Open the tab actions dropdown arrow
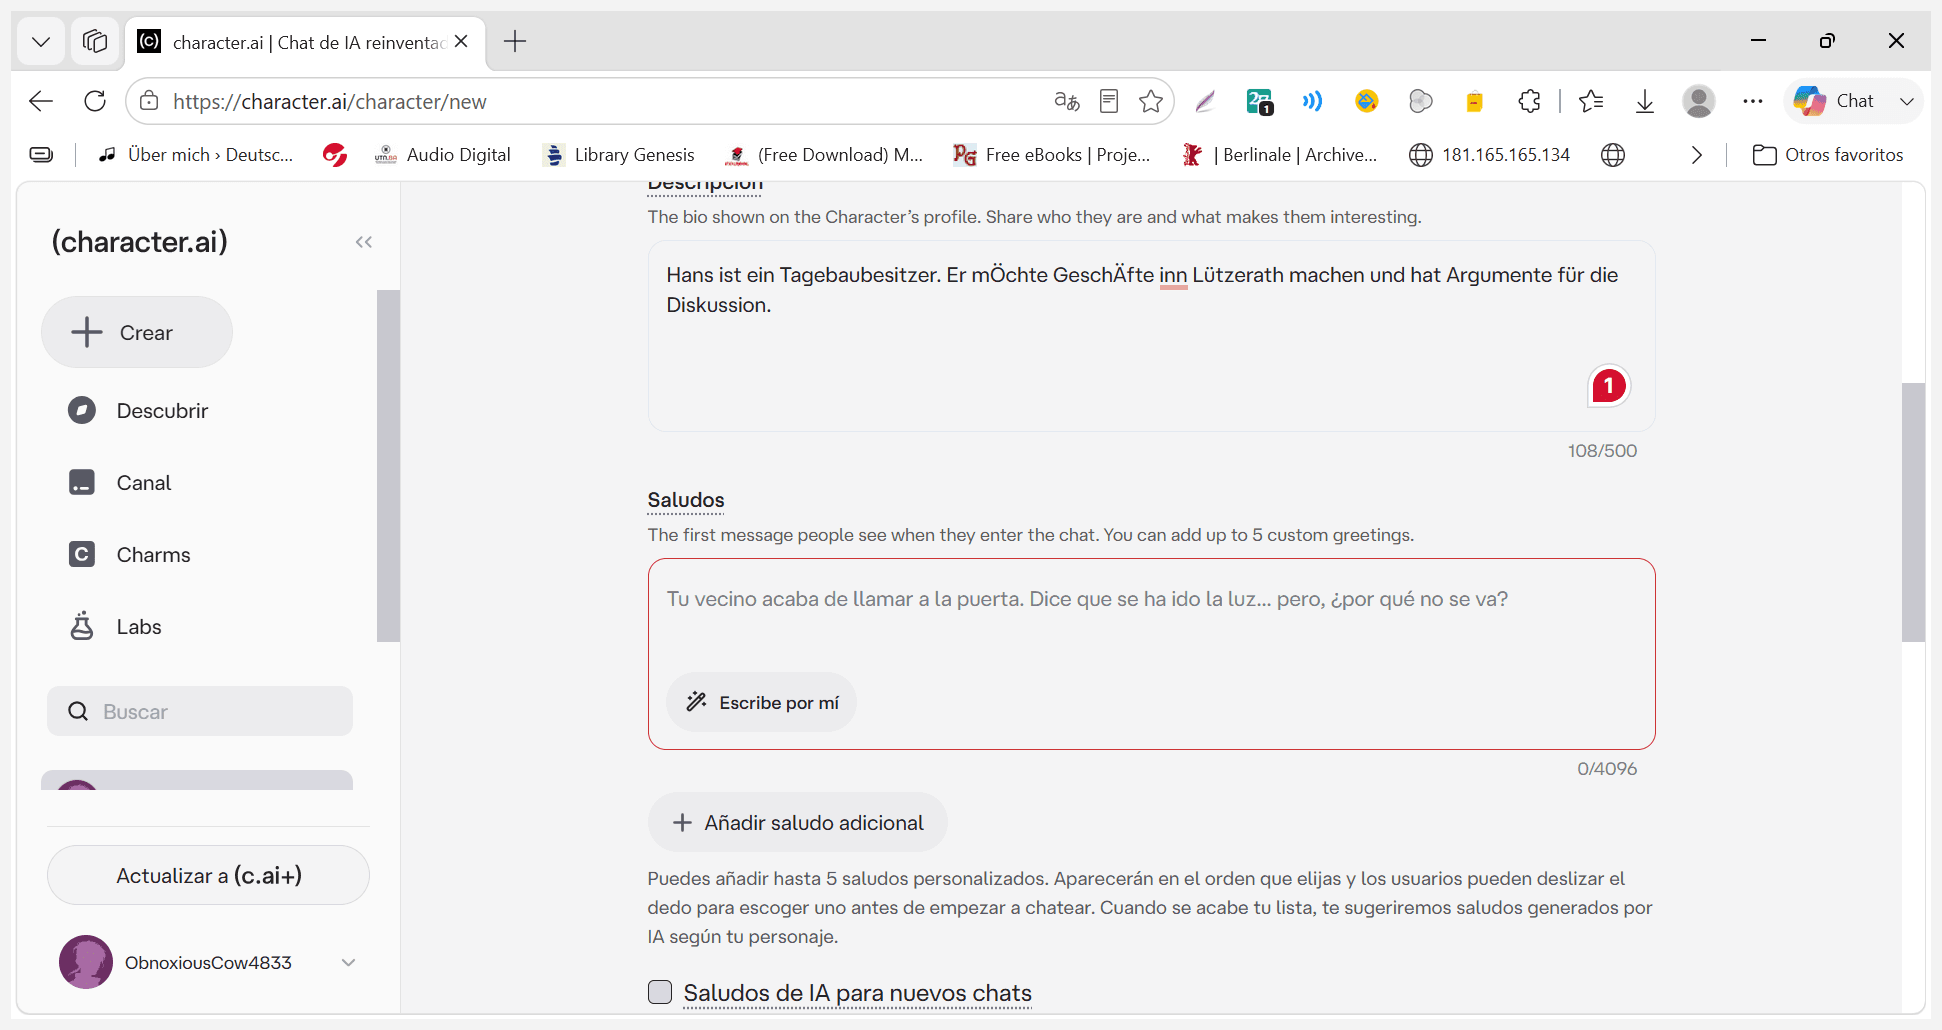Screen dimensions: 1942x1030 41,41
